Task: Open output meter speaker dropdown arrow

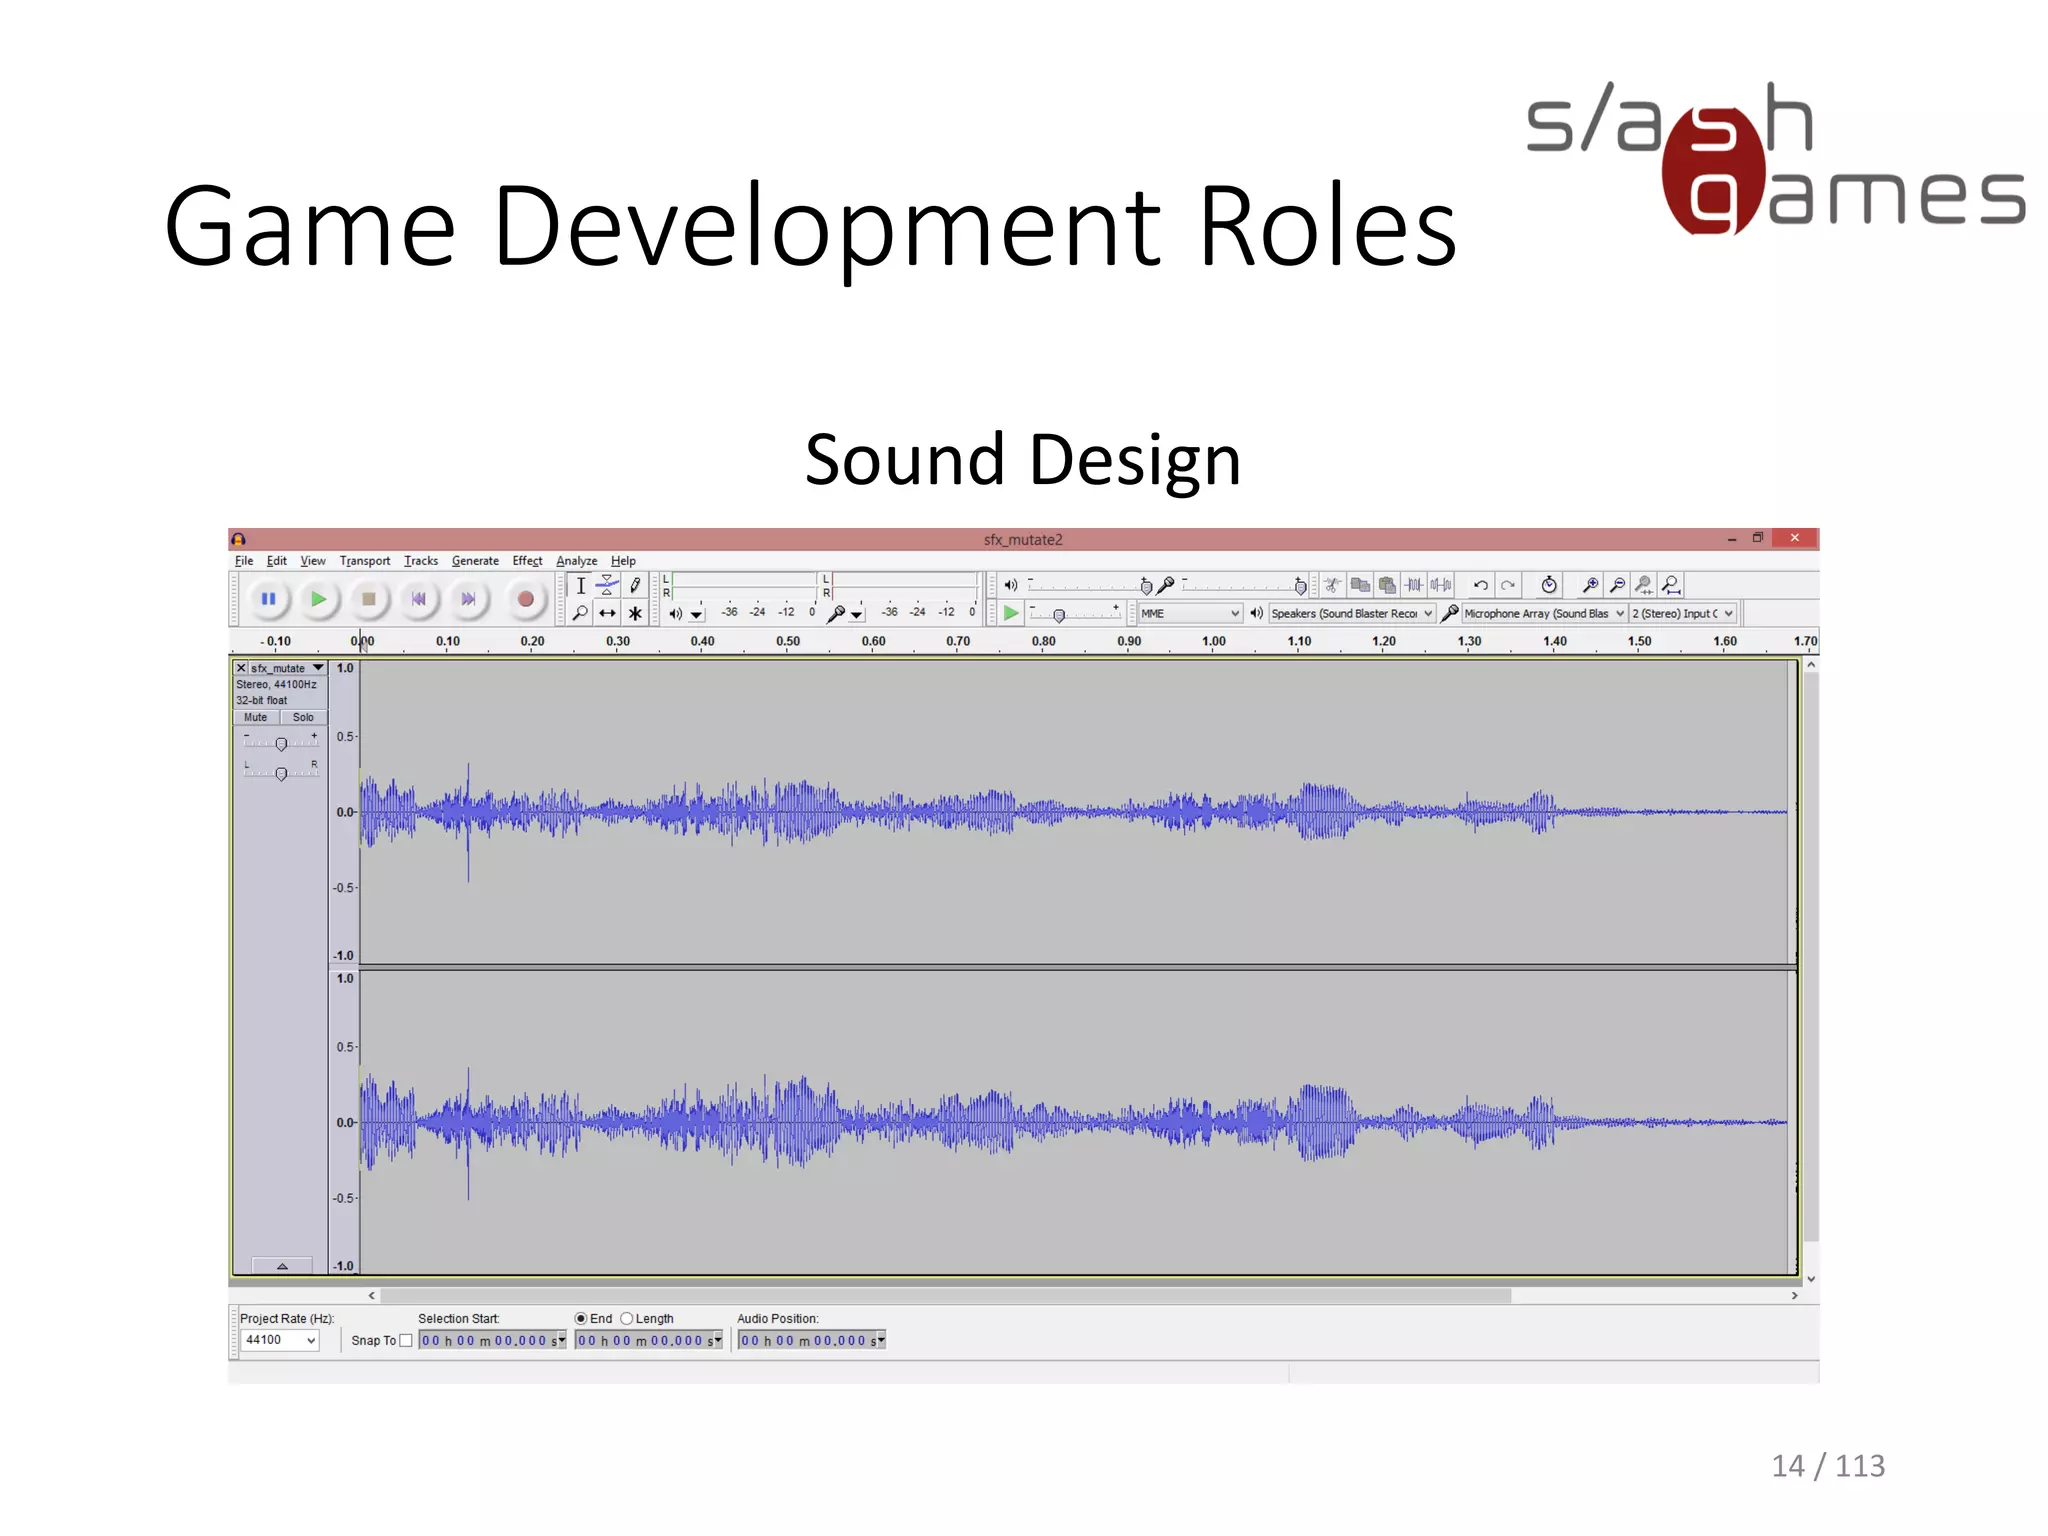Action: tap(697, 615)
